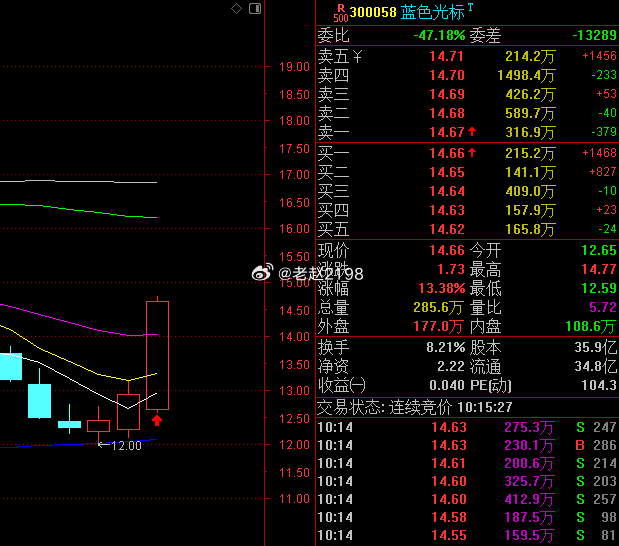The image size is (619, 546).
Task: Click the 卖一 row label
Action: 334,132
